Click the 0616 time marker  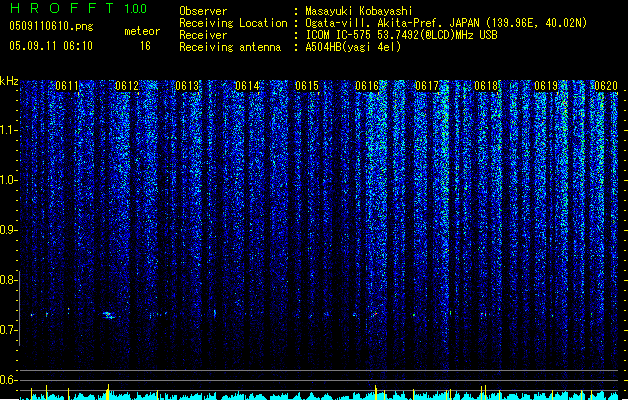point(367,86)
